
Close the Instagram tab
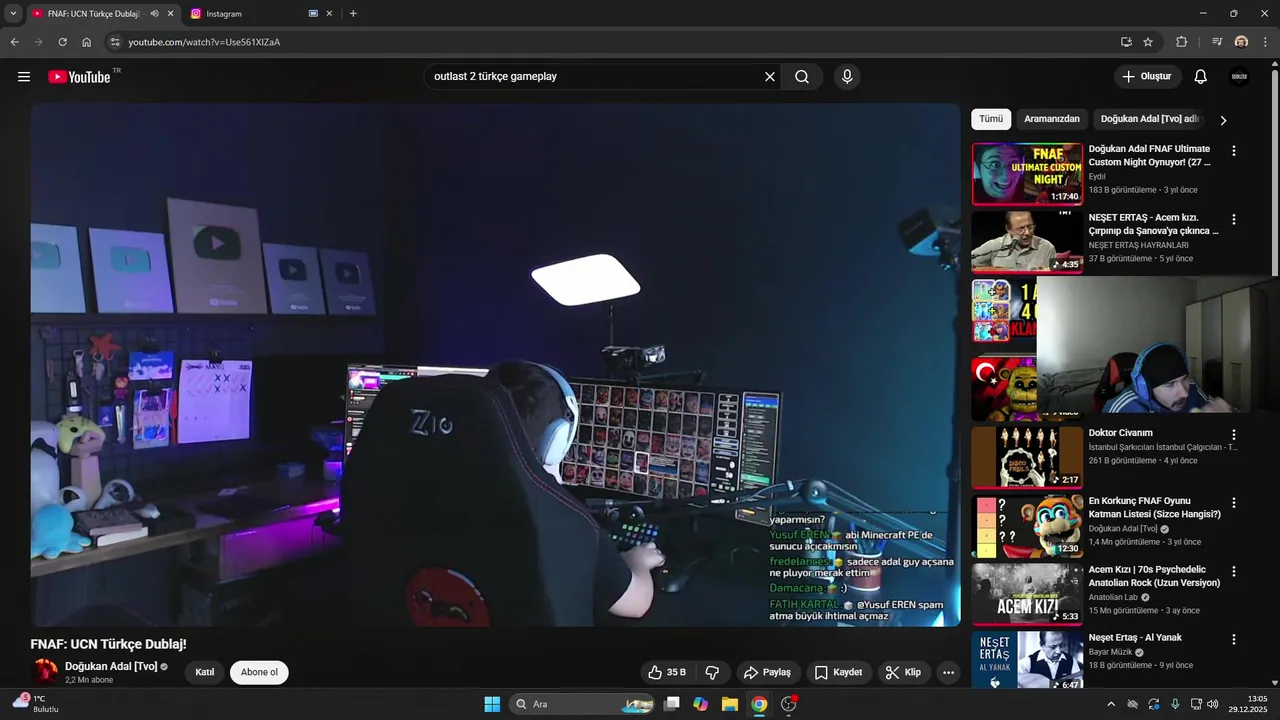[x=329, y=14]
